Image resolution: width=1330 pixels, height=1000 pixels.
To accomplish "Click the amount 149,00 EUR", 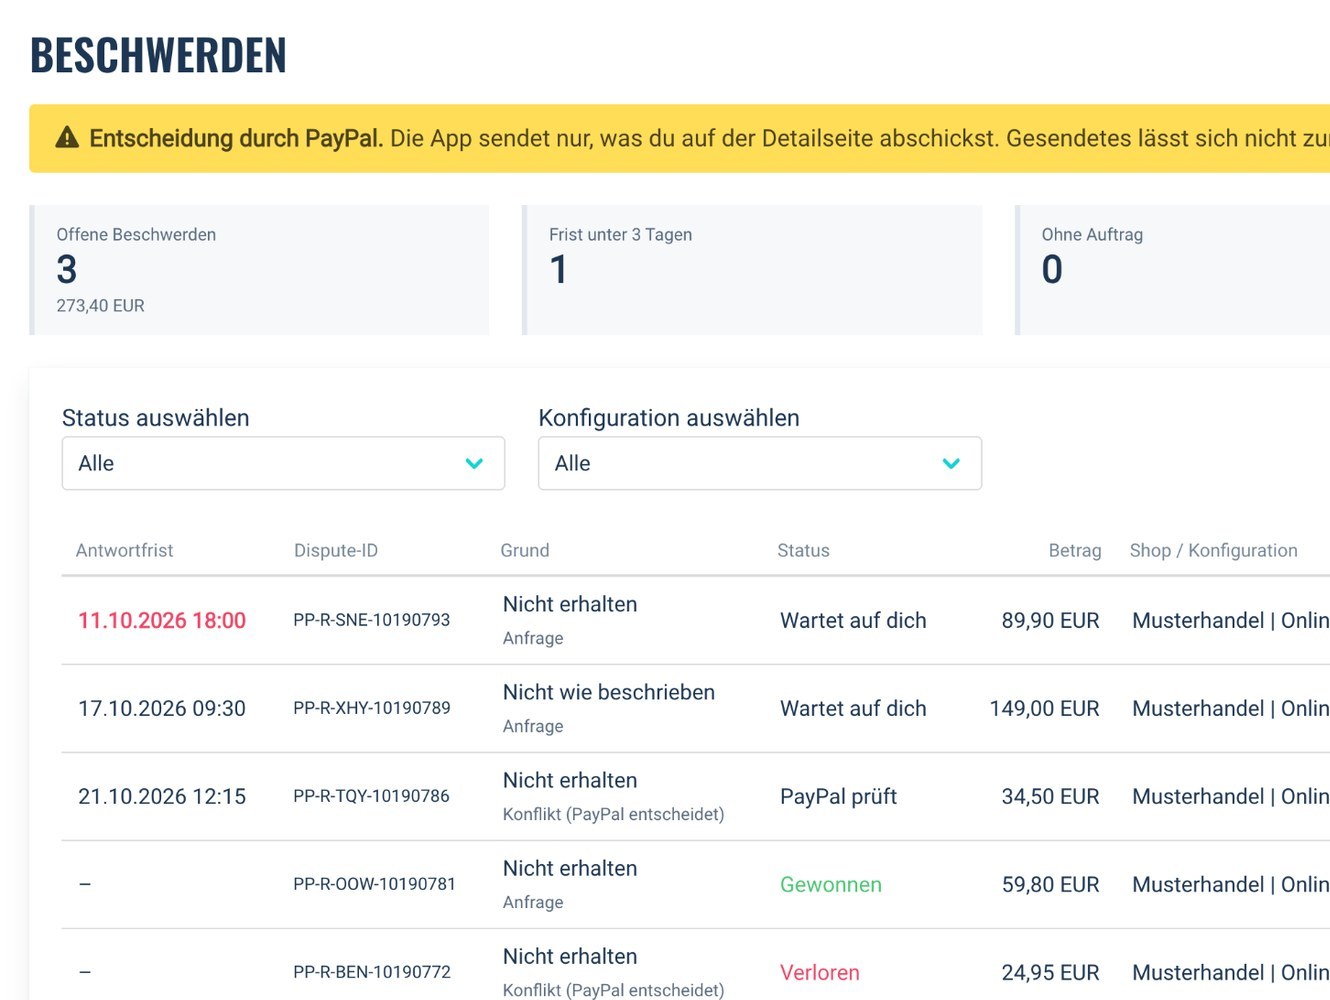I will coord(1045,708).
